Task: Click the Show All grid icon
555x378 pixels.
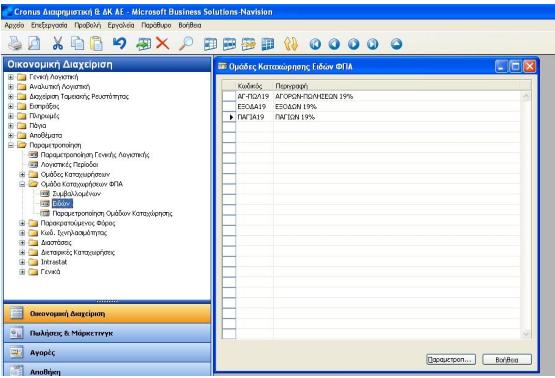Action: point(268,44)
